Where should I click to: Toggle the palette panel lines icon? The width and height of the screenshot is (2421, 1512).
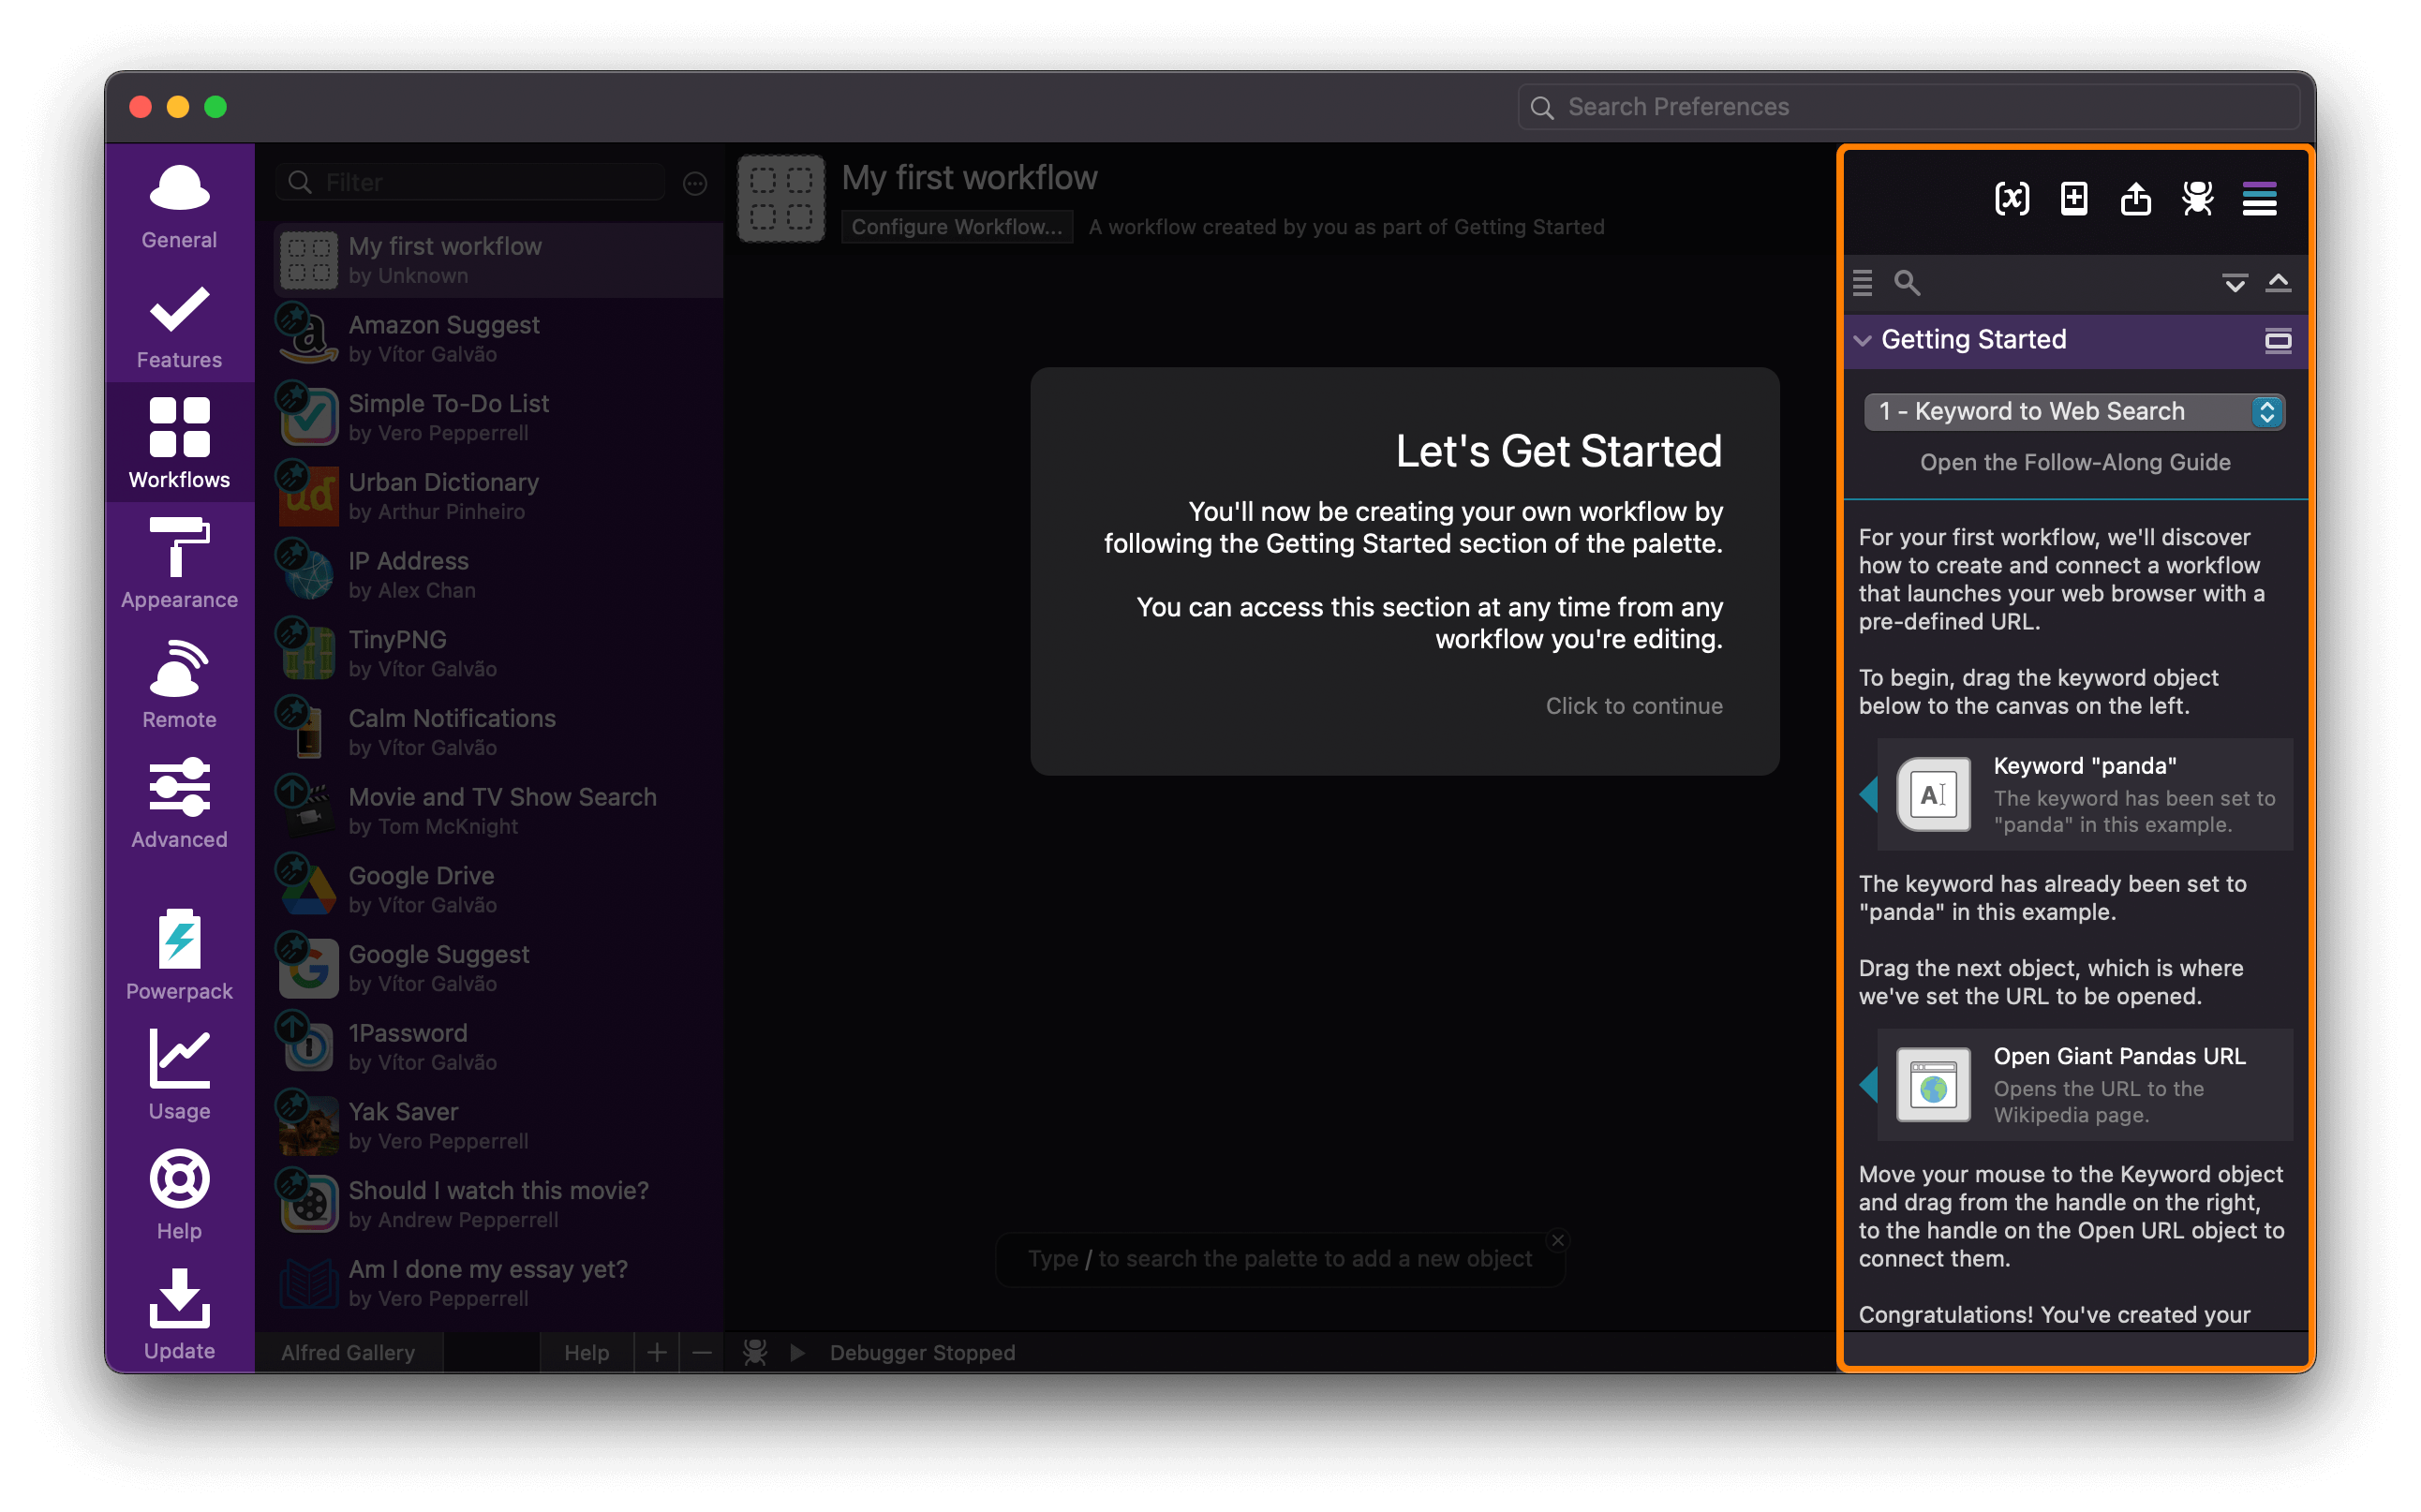tap(2259, 199)
